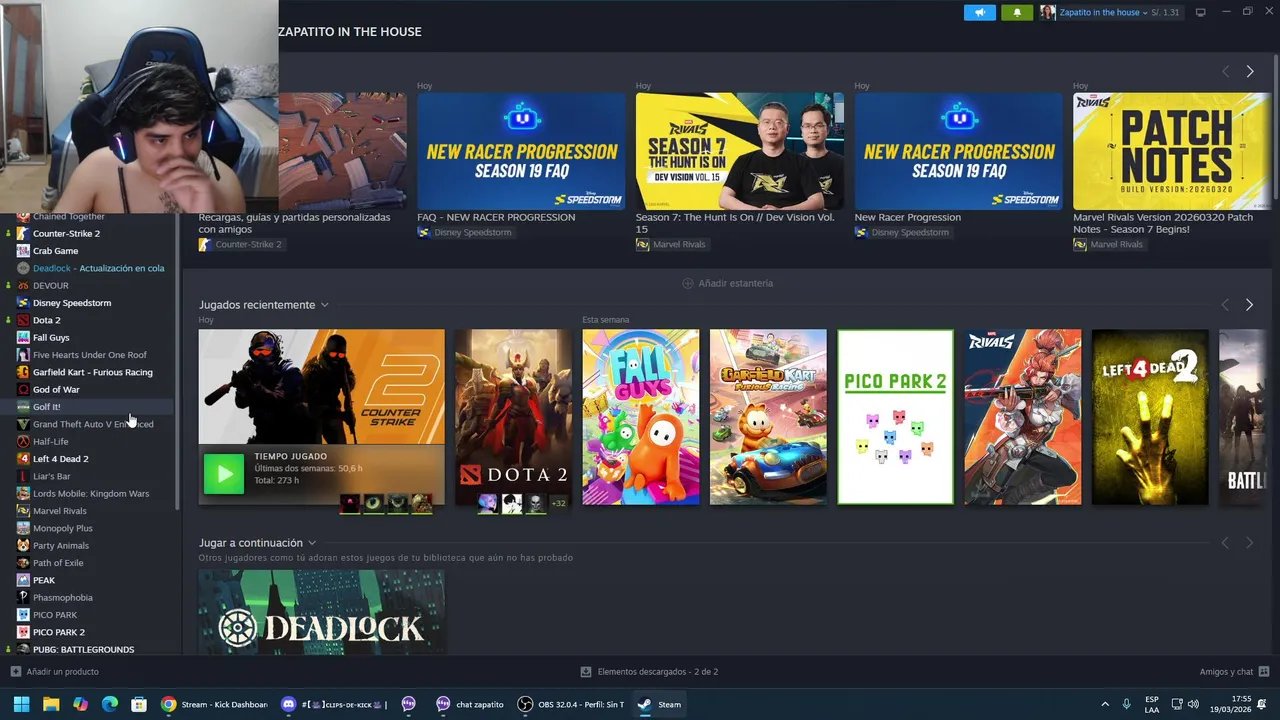Open Microsoft Edge from the taskbar
Screen dimensions: 1280x720
tap(110, 704)
